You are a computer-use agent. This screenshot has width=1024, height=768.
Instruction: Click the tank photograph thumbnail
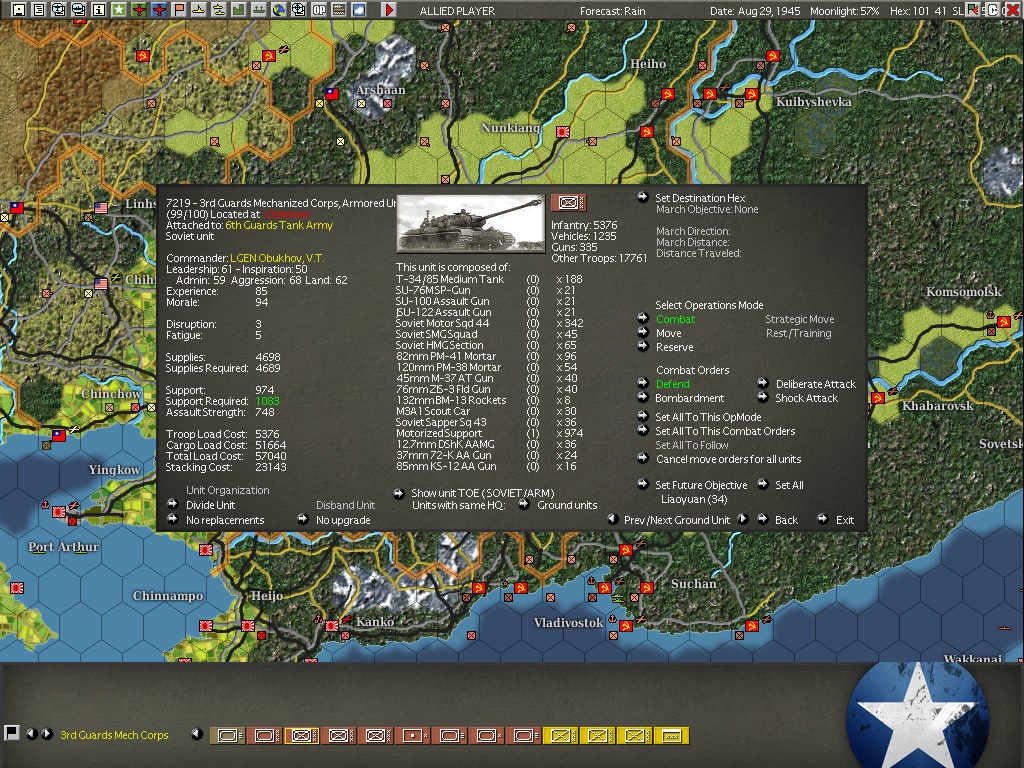470,223
